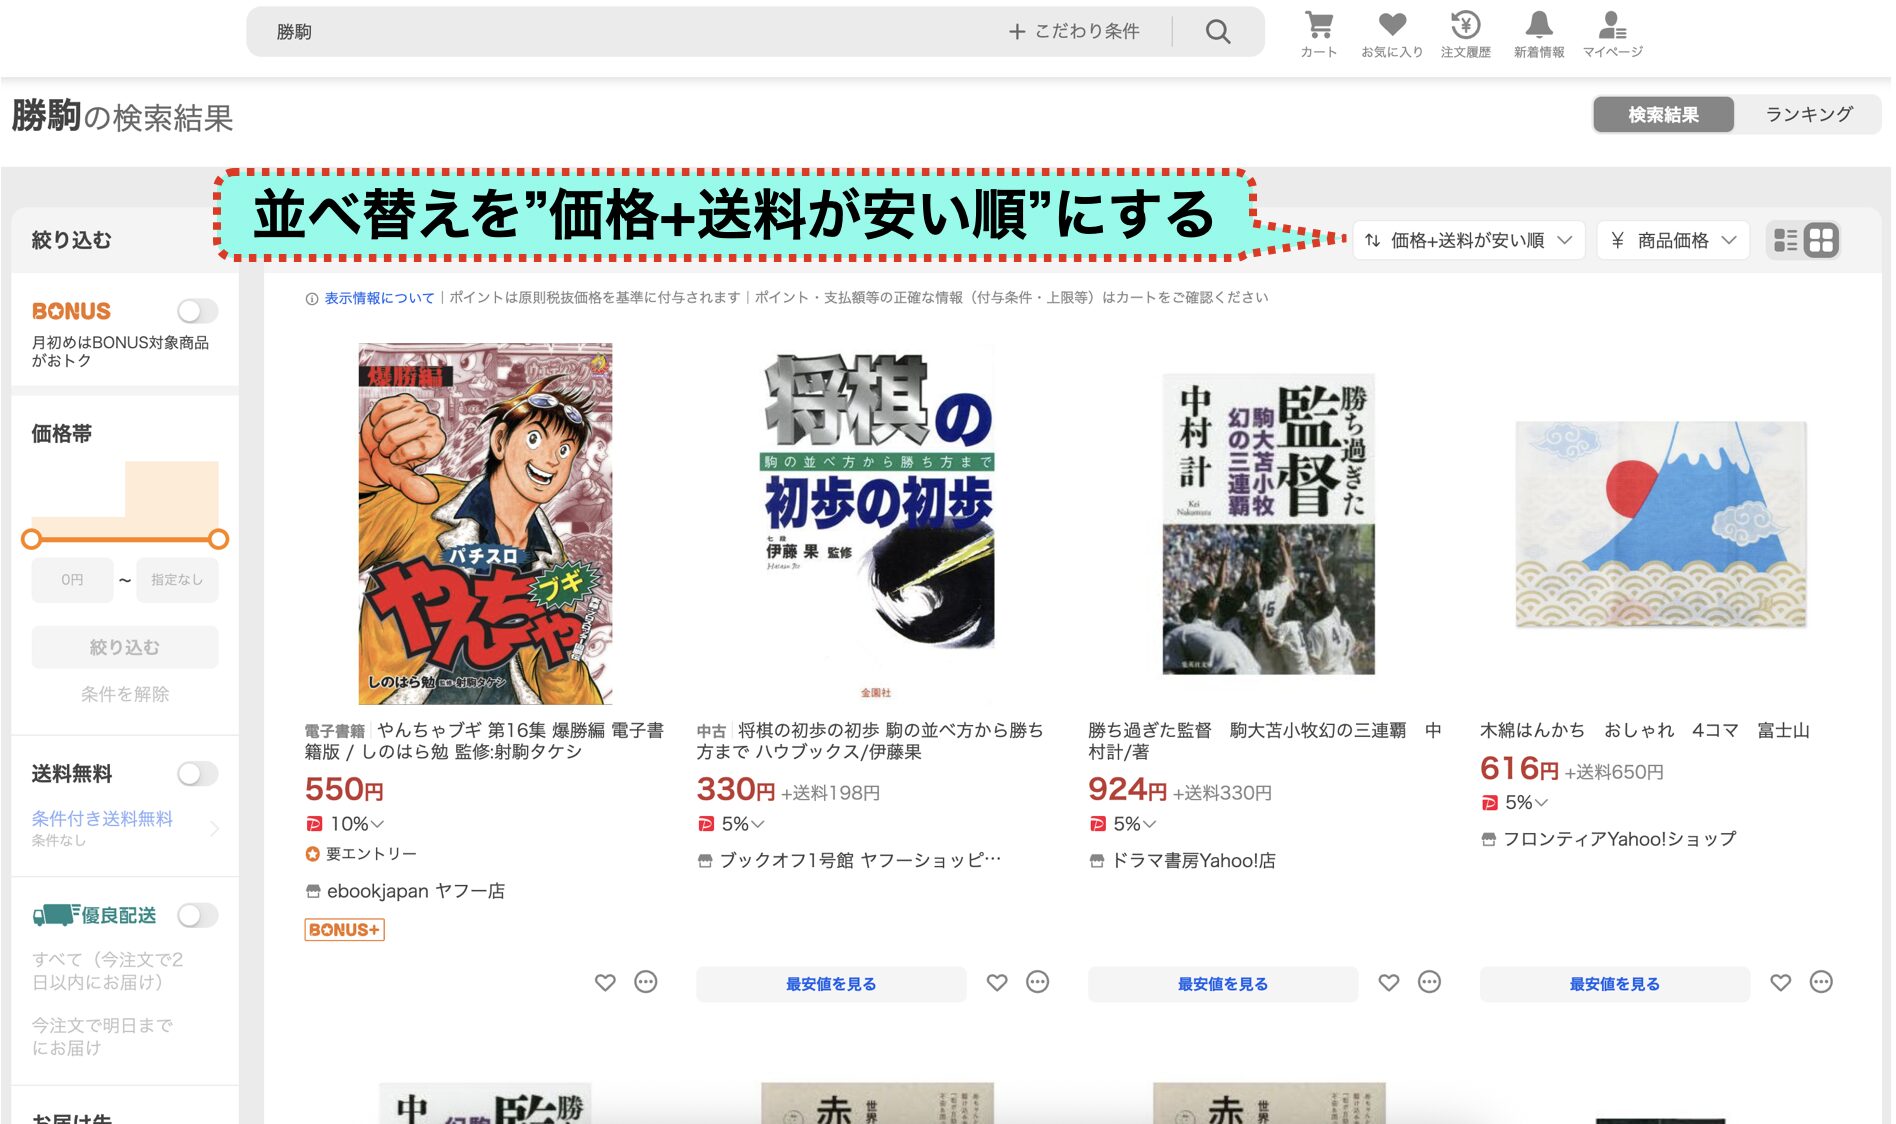The height and width of the screenshot is (1124, 1896).
Task: Open やんちゃブギ 第16集 title link
Action: point(485,741)
